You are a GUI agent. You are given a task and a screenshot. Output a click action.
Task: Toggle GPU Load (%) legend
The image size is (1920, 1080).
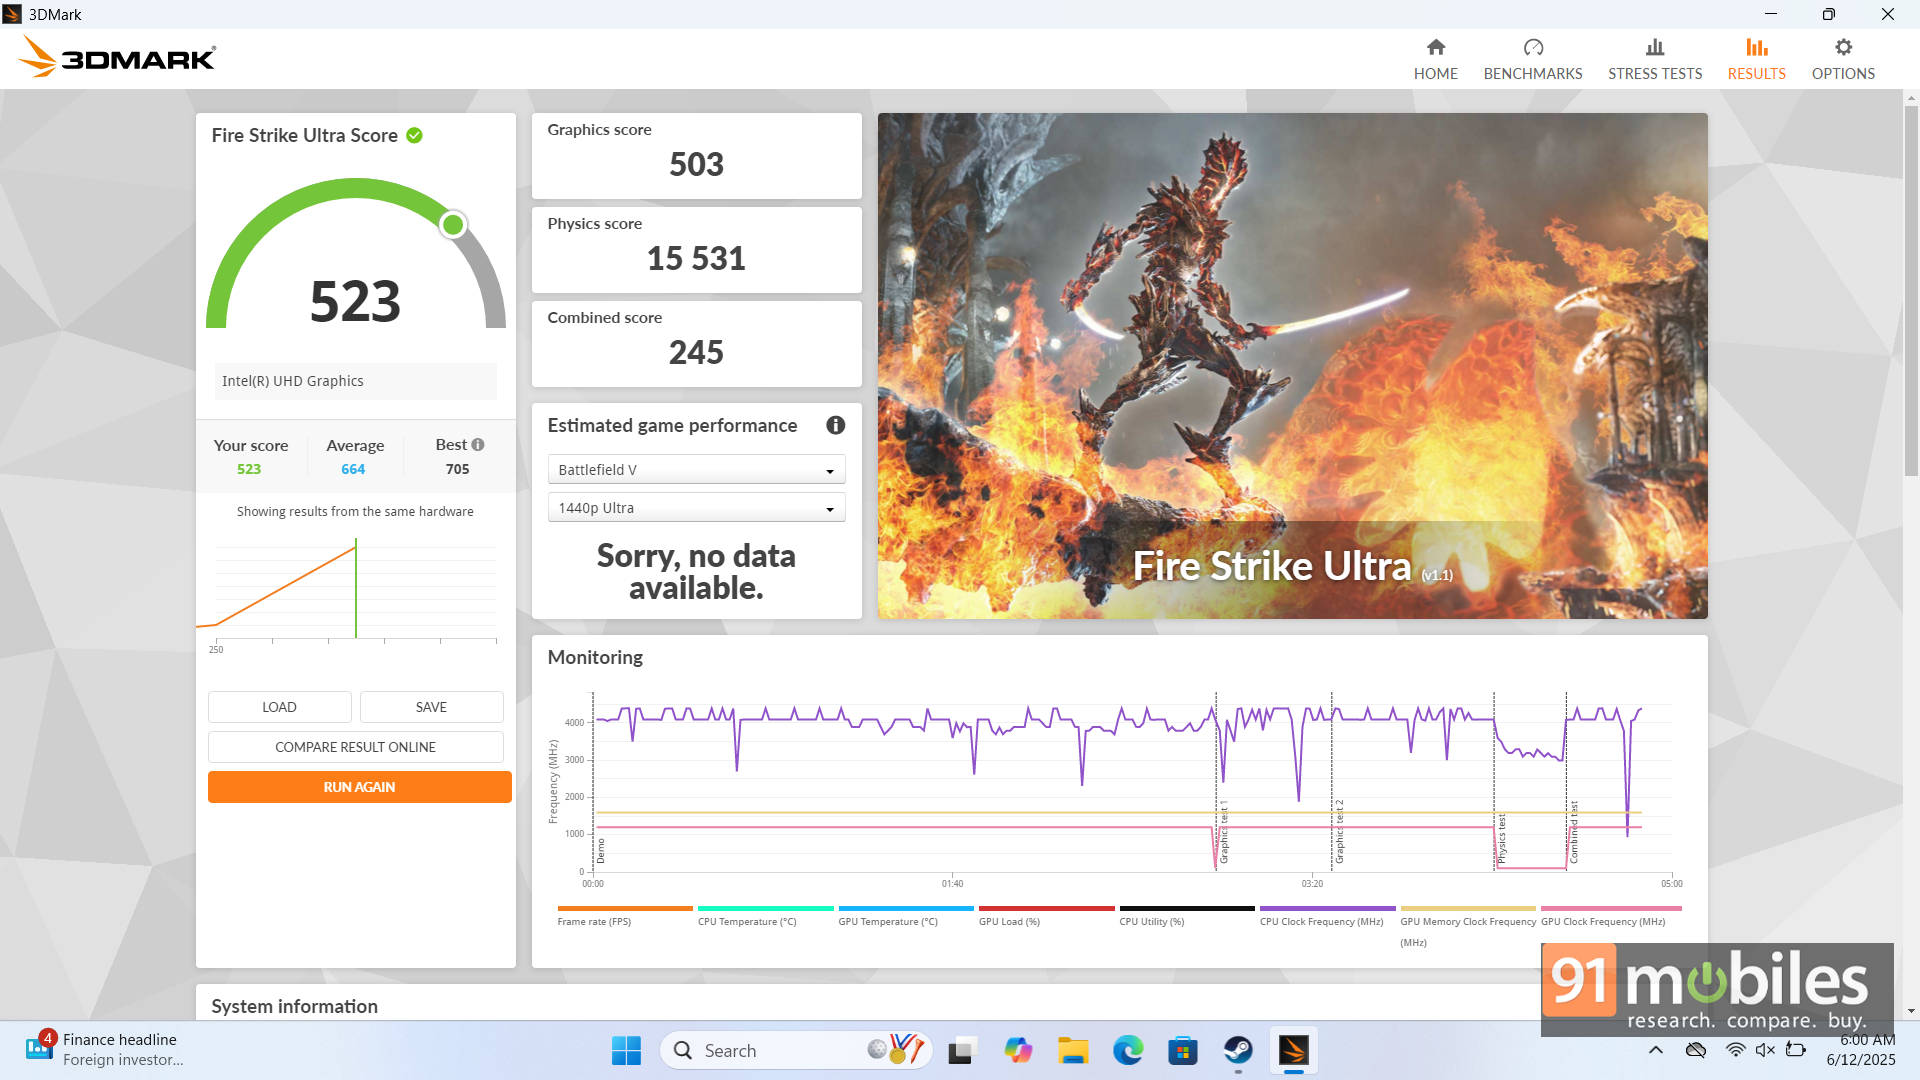(1046, 916)
